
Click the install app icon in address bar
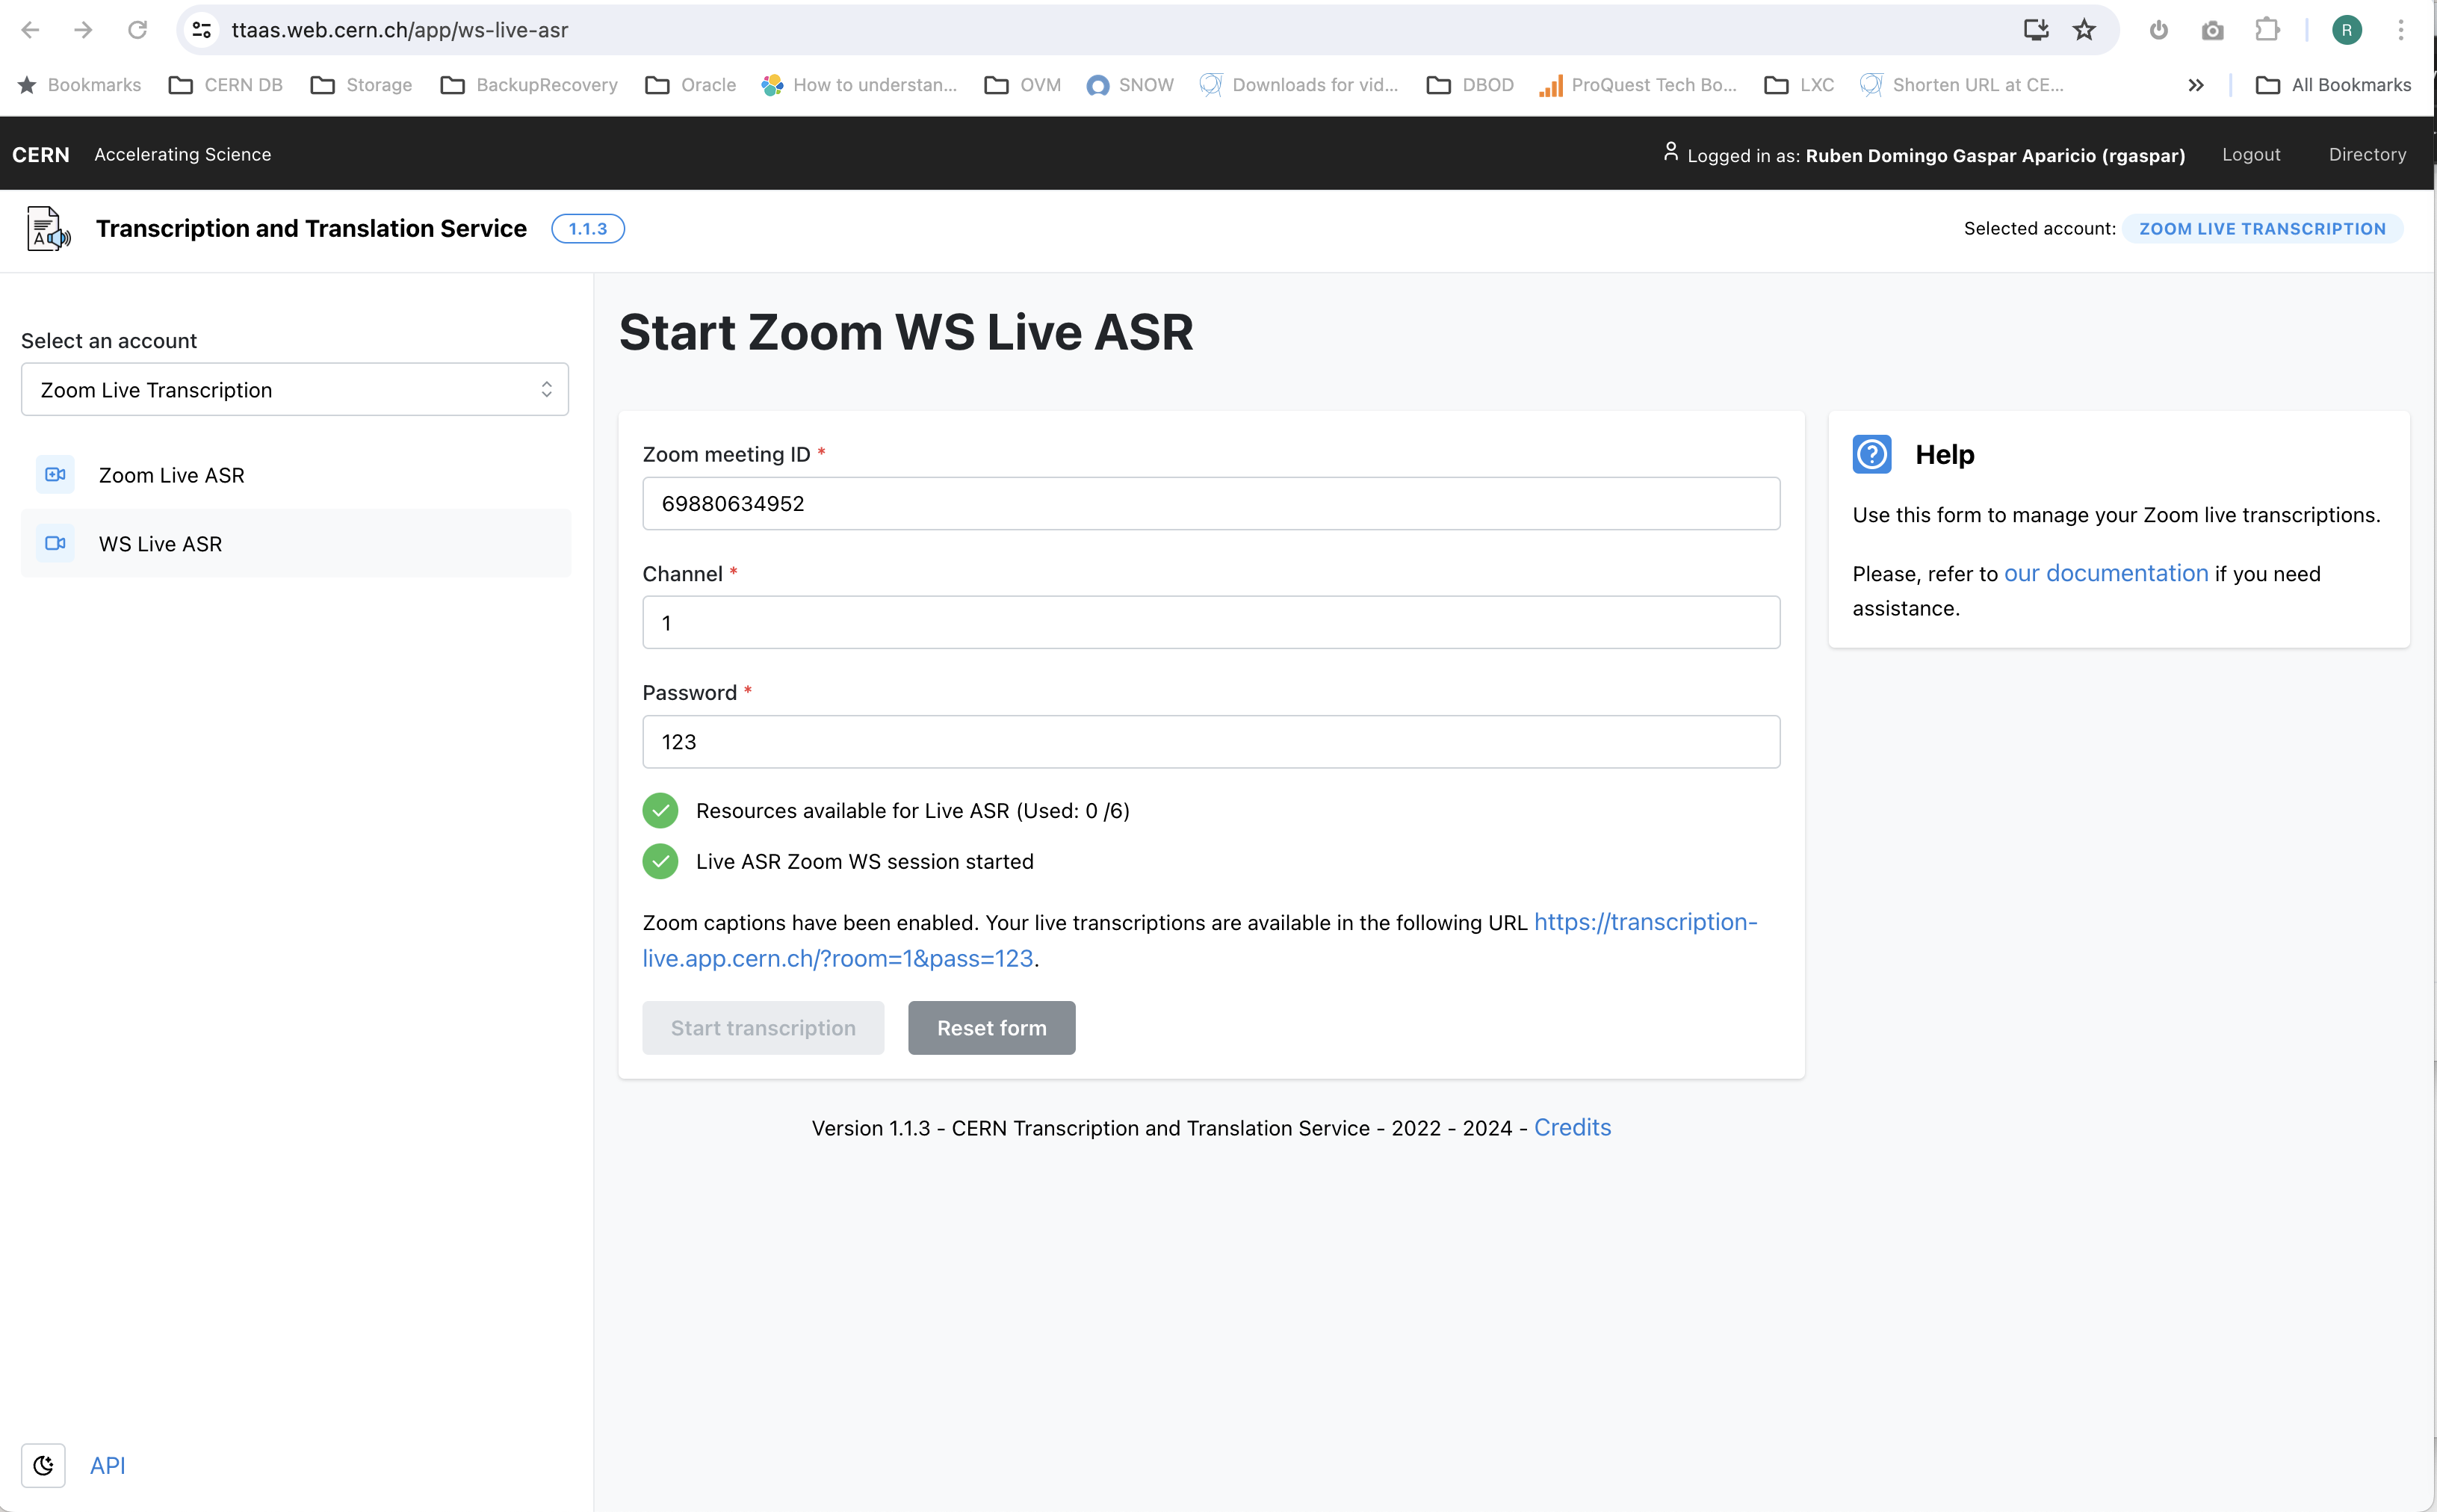(2036, 30)
